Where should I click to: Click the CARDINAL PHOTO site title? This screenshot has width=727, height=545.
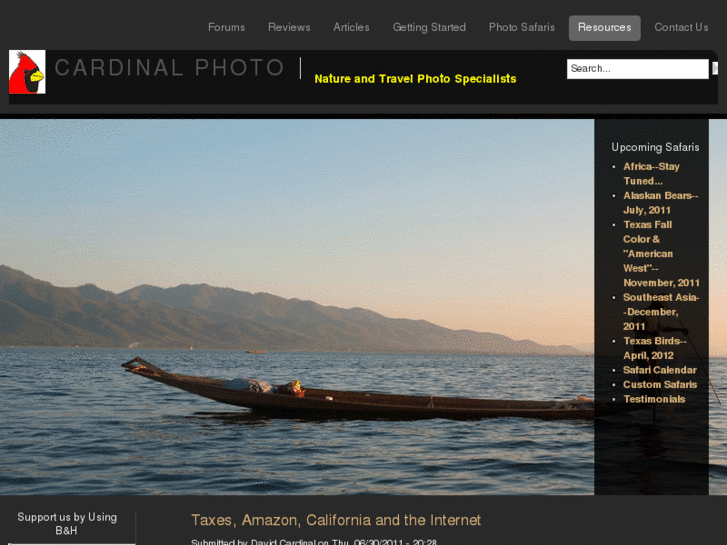(x=169, y=68)
